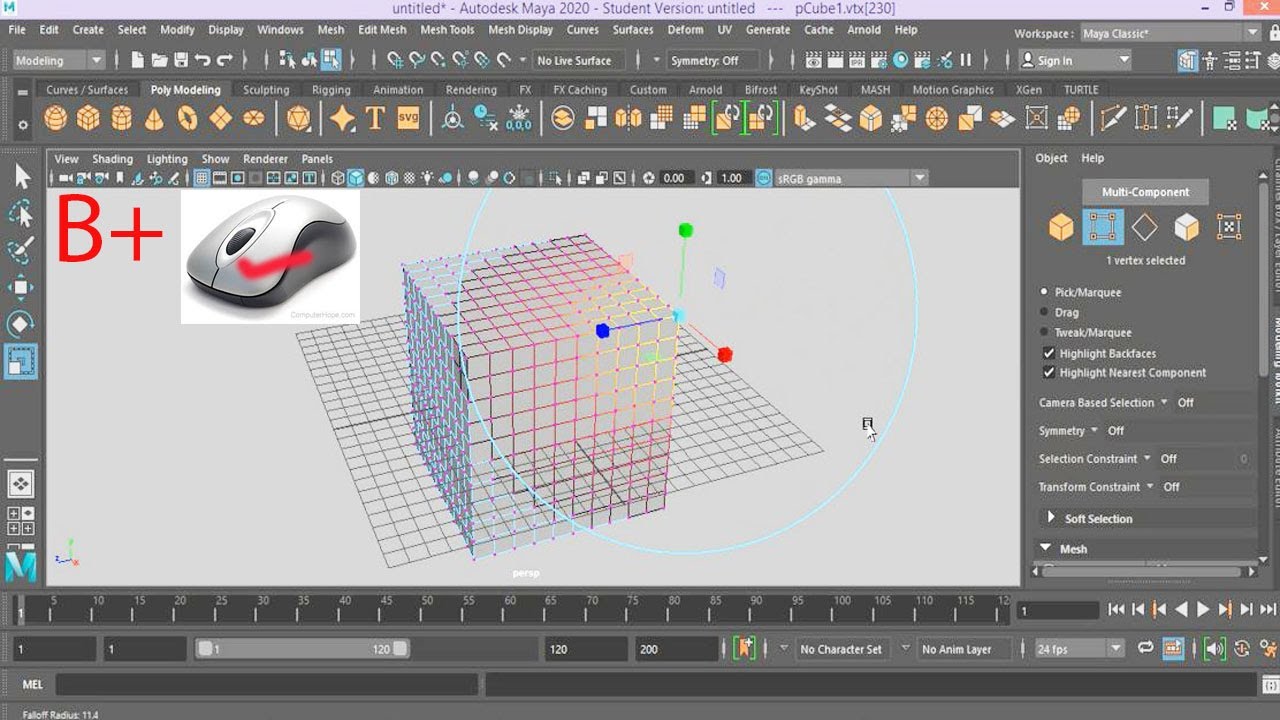Screen dimensions: 1280x720
Task: Click the viewport gamma value field 1.00
Action: [x=733, y=178]
